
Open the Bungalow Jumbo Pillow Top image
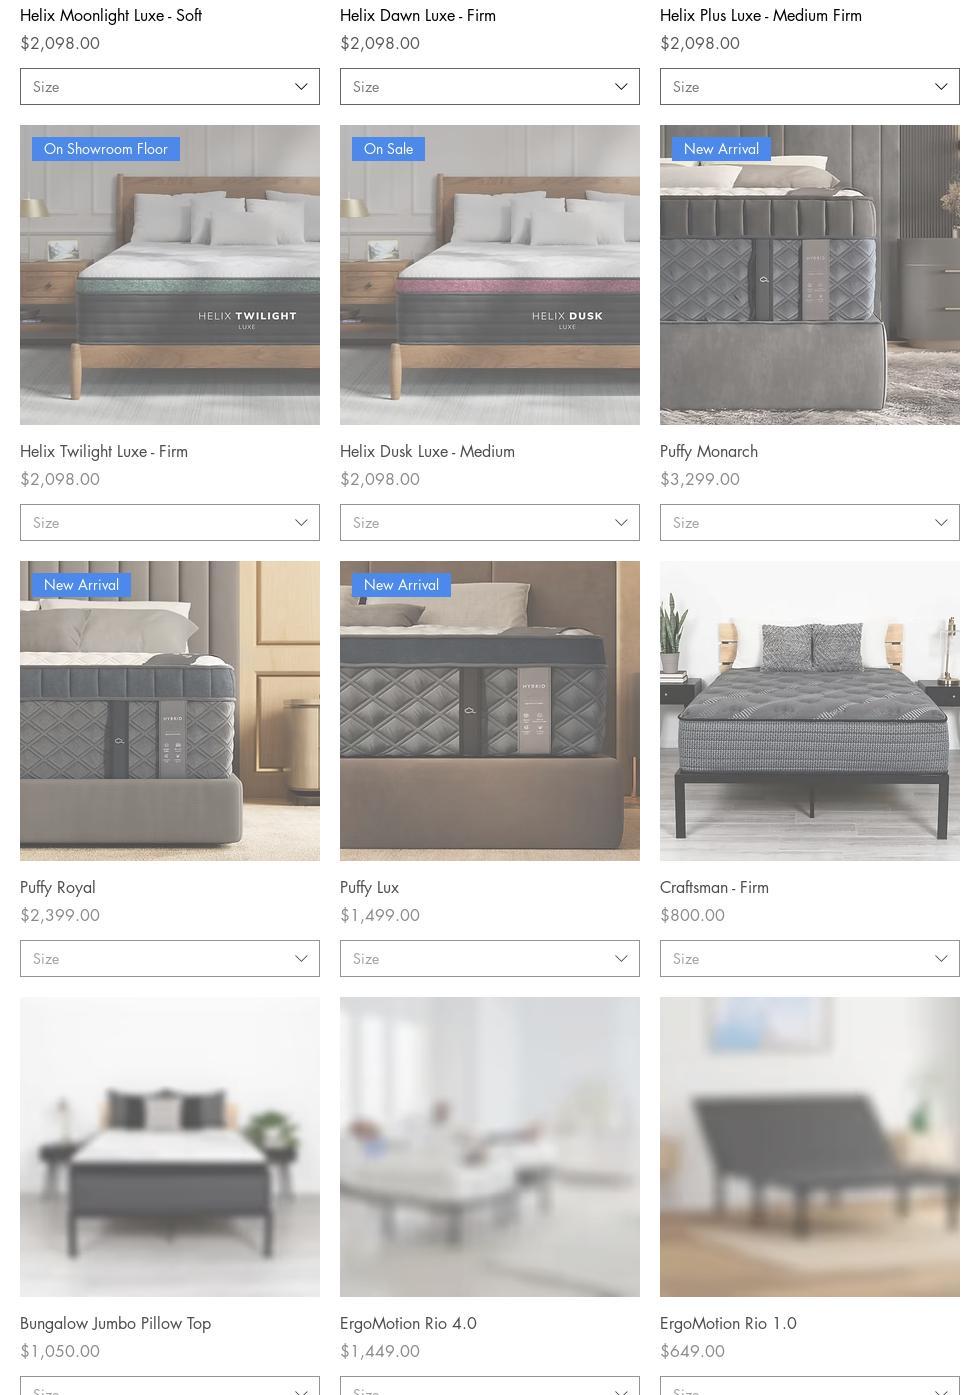170,1147
